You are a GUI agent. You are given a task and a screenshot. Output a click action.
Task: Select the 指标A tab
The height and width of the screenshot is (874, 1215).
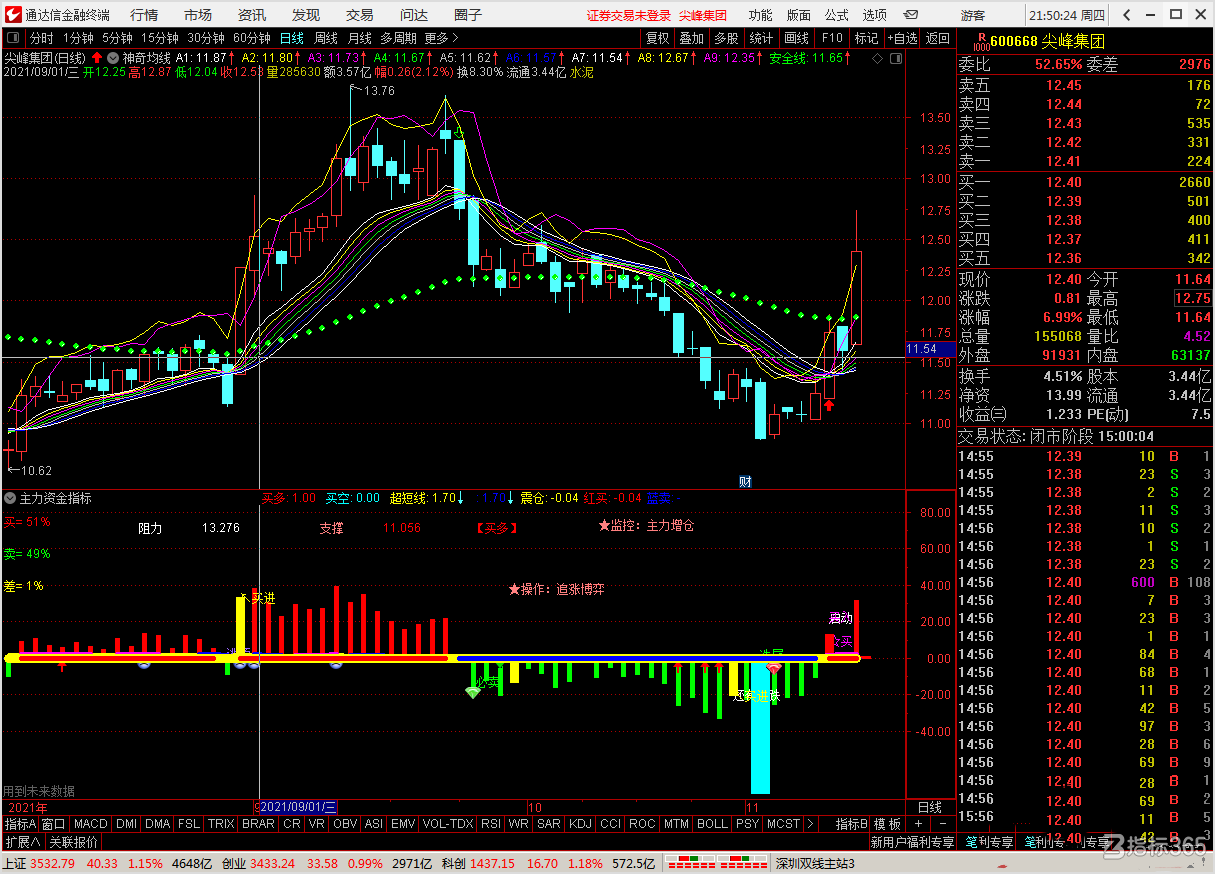coord(20,824)
